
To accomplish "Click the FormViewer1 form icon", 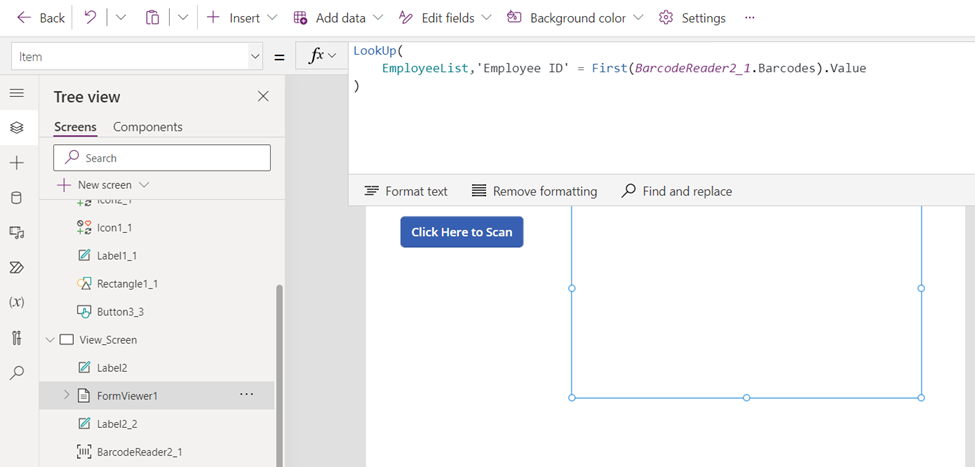I will (x=84, y=395).
